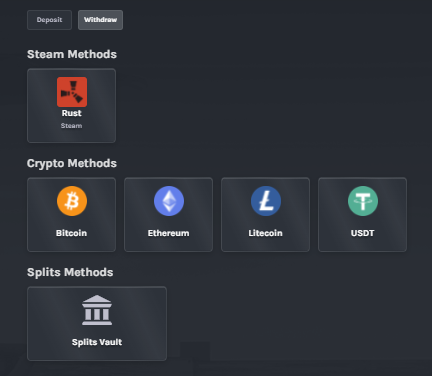
Task: Click the orange Bitcoin coin icon
Action: [72, 201]
